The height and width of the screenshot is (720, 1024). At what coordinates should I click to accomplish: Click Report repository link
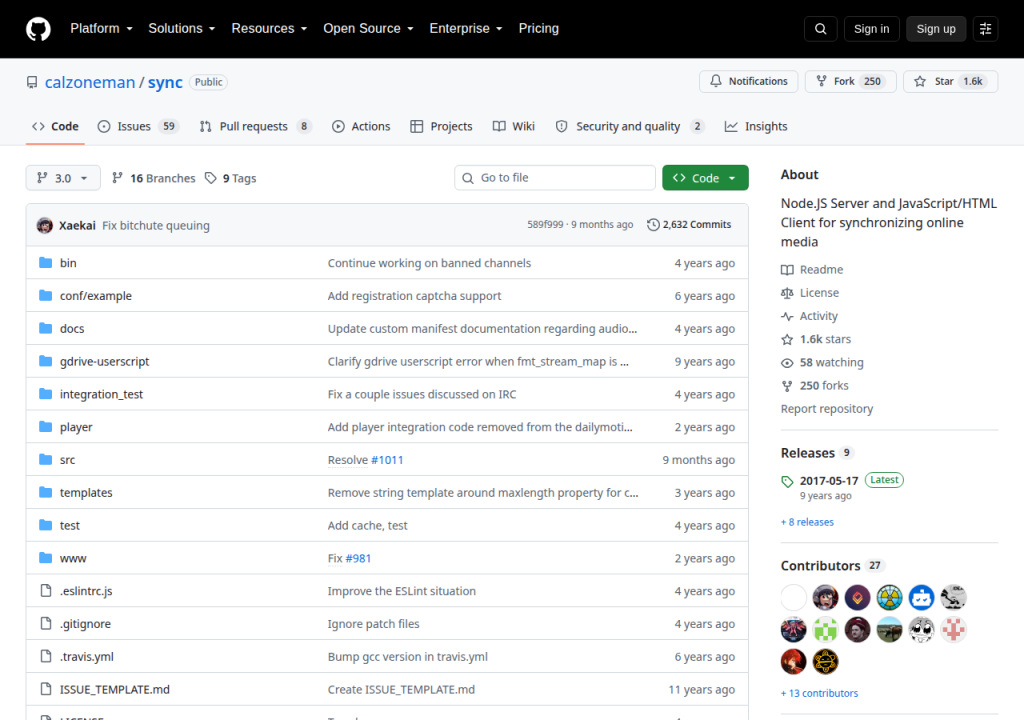point(827,408)
